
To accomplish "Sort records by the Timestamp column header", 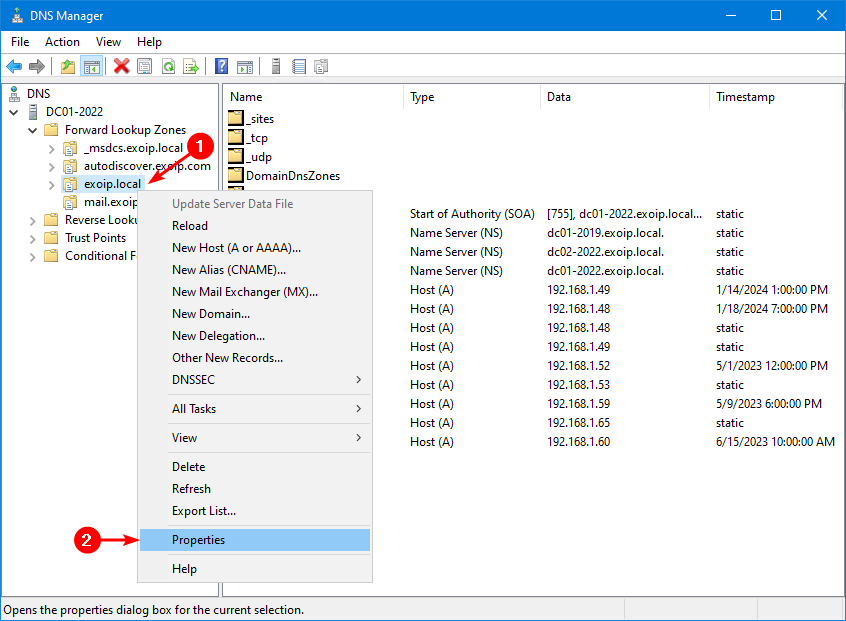I will pyautogui.click(x=745, y=97).
